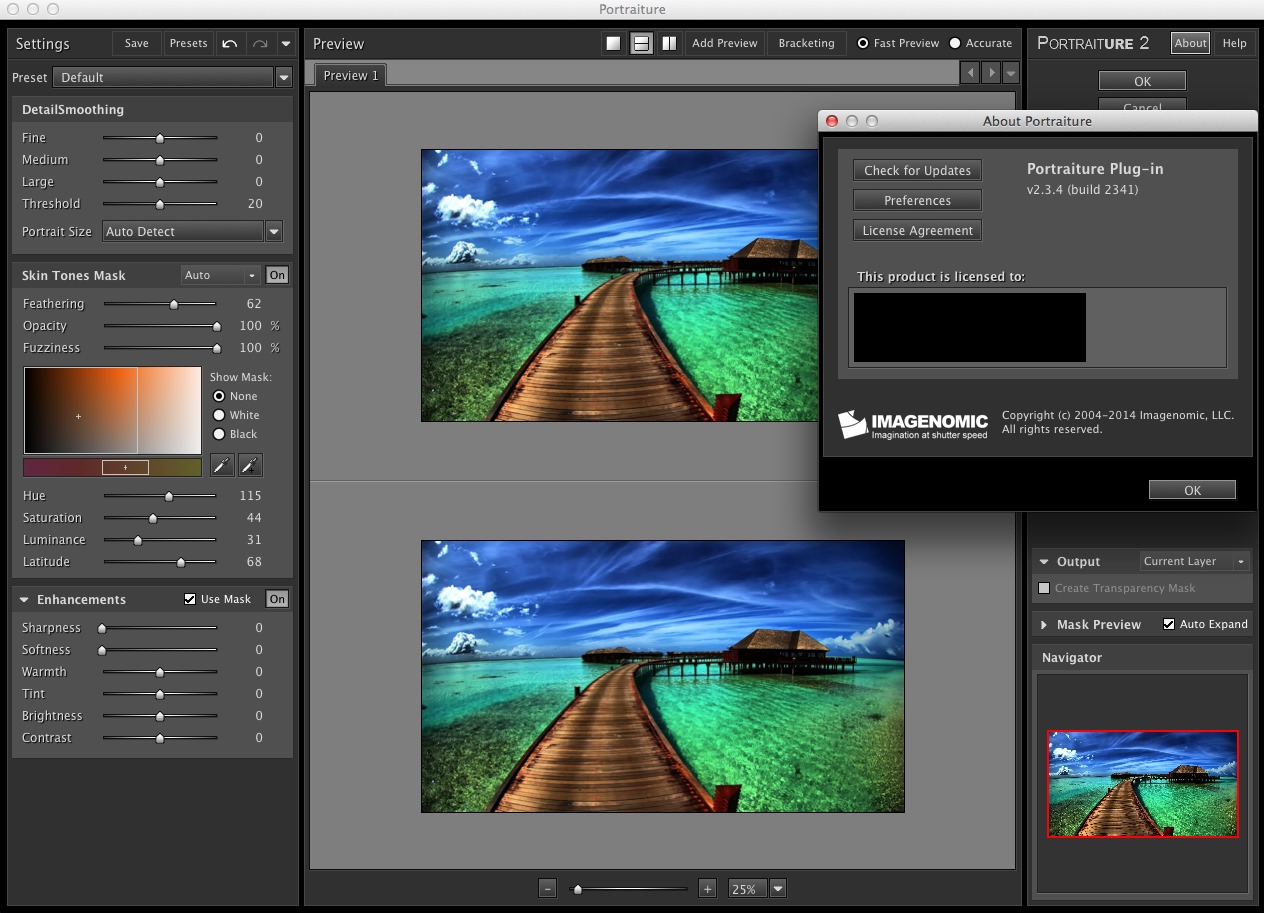Expand the Mask Preview section
This screenshot has height=913, width=1264.
click(x=1044, y=624)
